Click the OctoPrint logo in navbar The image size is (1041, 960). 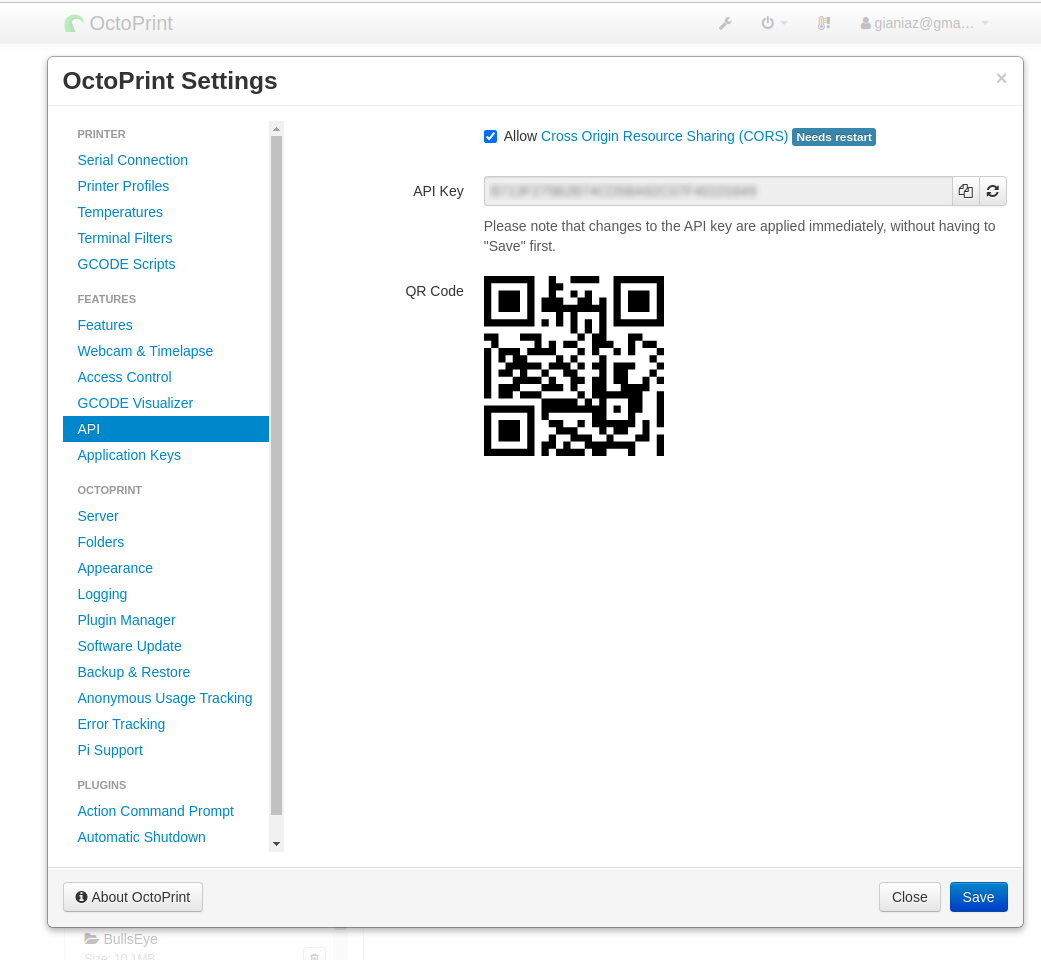click(118, 23)
